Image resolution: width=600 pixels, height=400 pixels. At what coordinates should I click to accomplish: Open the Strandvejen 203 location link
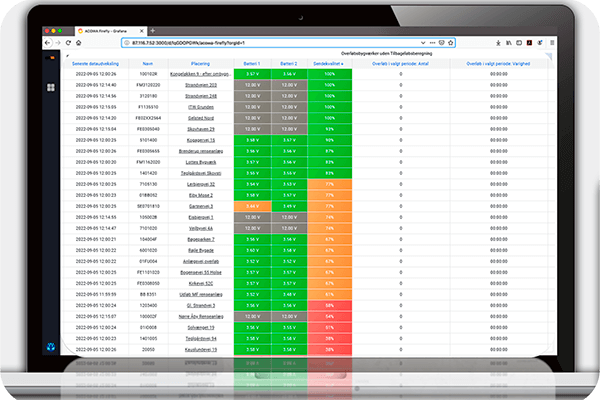pyautogui.click(x=202, y=85)
